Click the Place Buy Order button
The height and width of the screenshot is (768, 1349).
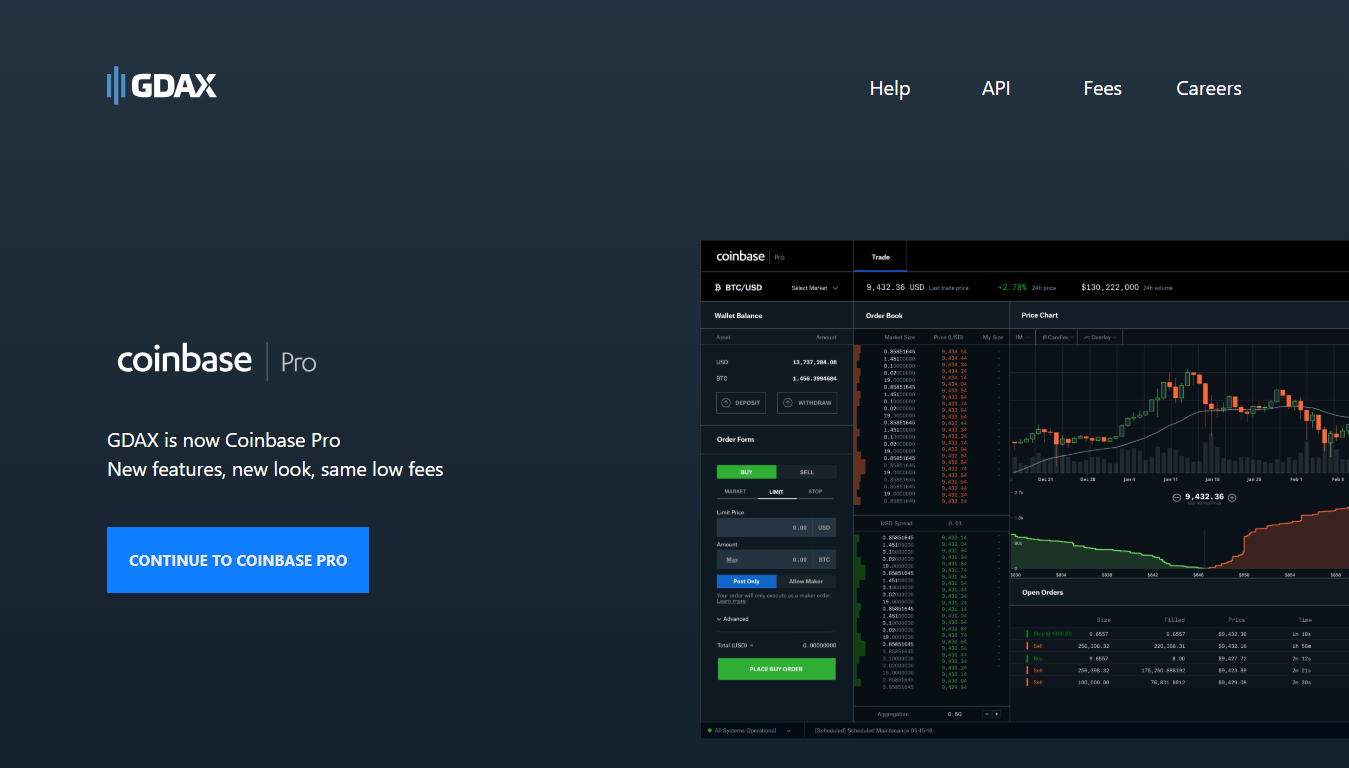tap(776, 669)
